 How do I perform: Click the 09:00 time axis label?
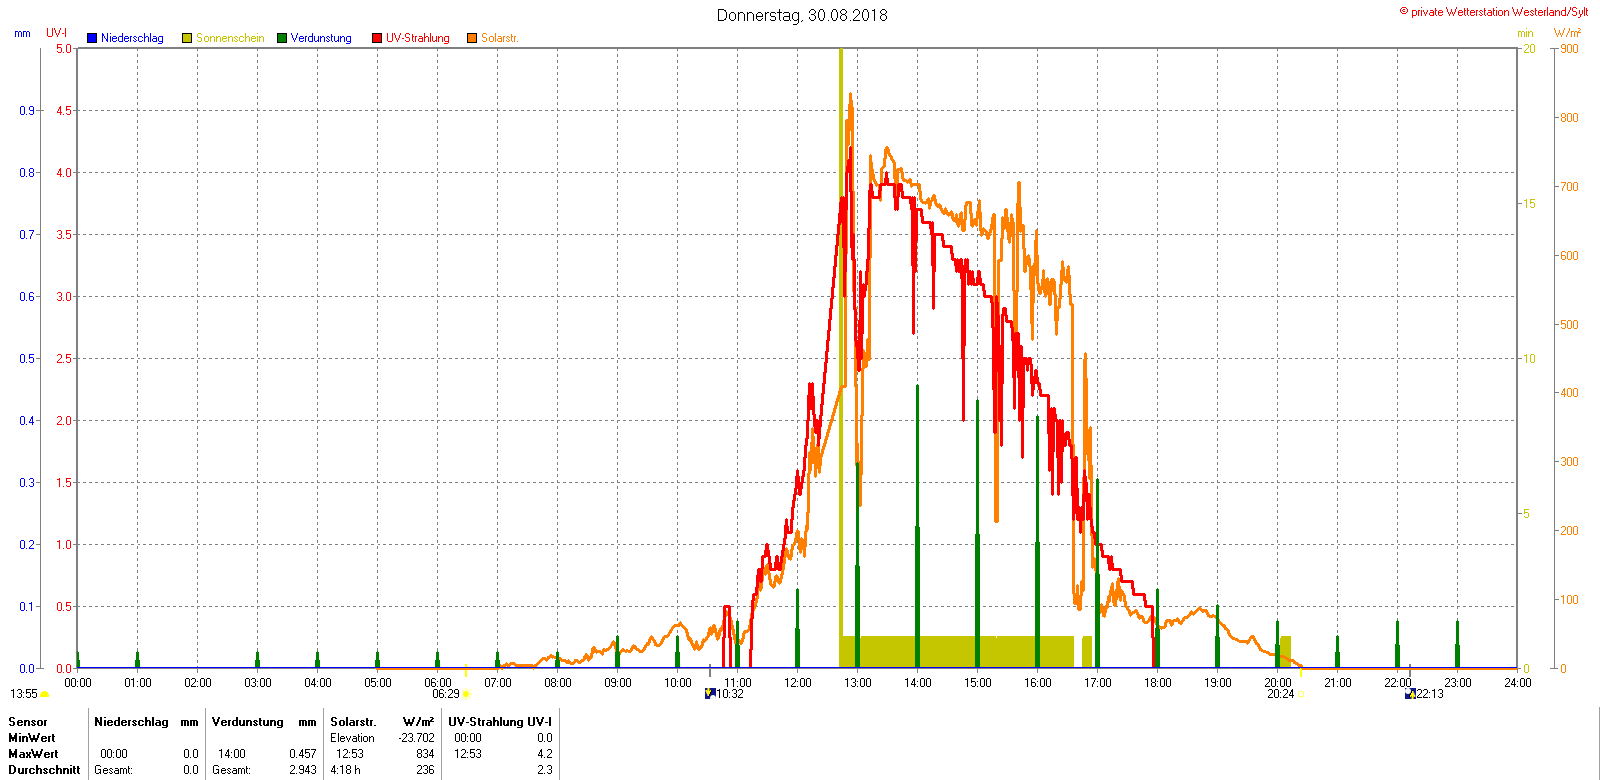point(618,683)
